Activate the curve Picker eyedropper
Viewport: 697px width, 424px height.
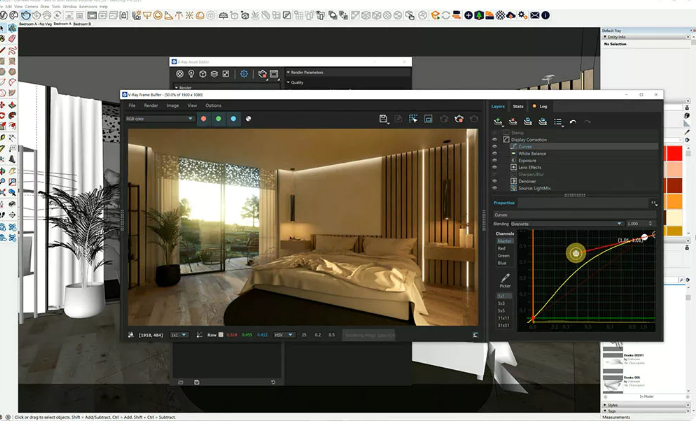pos(505,280)
